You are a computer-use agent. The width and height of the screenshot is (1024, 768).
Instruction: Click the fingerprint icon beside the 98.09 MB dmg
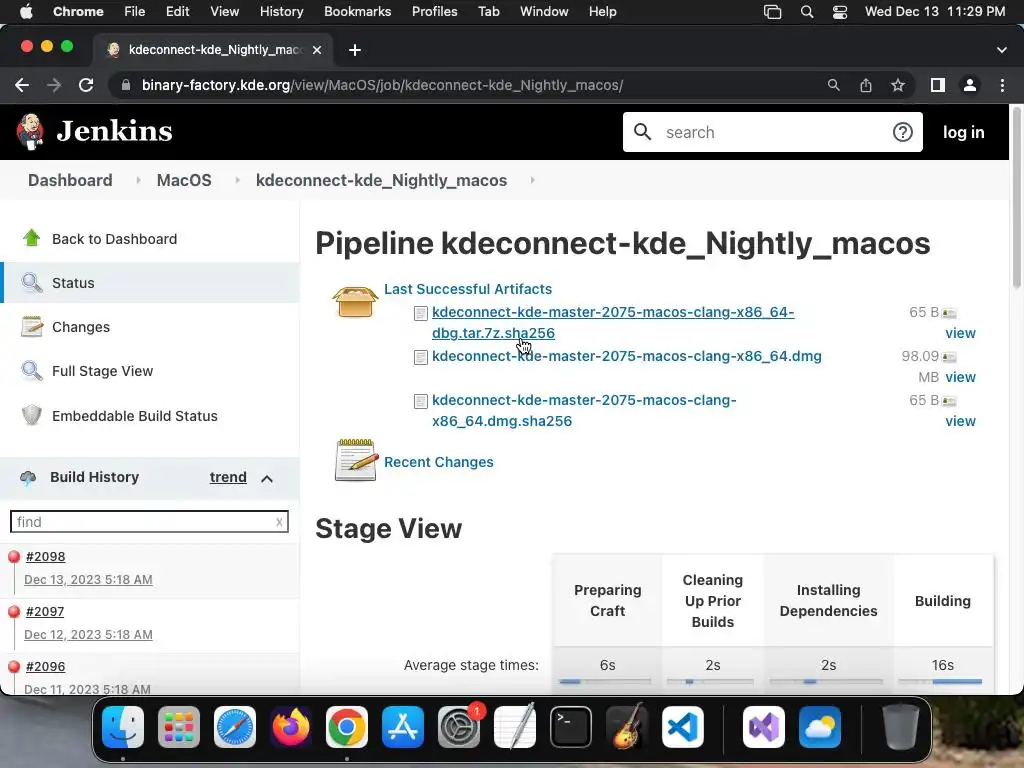949,357
